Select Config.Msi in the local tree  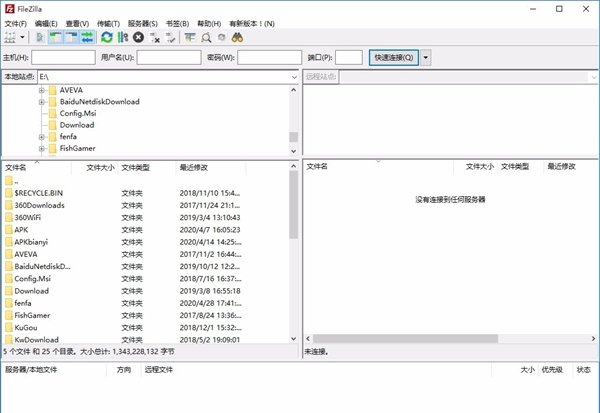[x=78, y=113]
